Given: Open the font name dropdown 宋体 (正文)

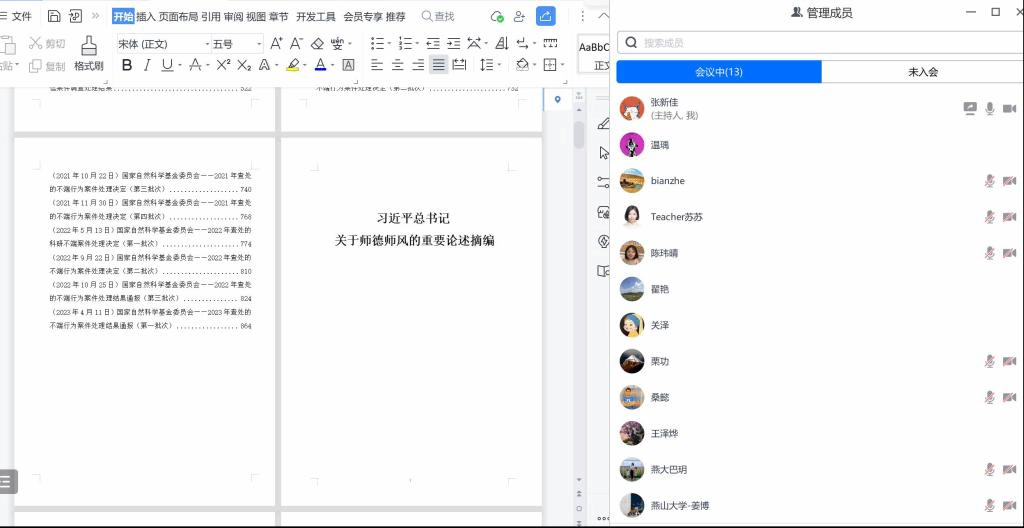Looking at the screenshot, I should click(160, 44).
